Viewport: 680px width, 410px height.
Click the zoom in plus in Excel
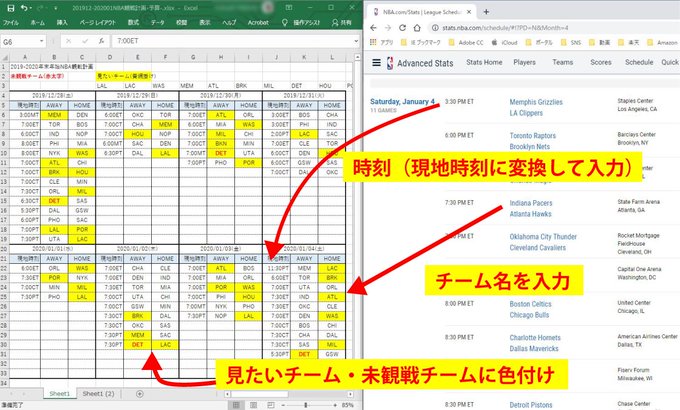(335, 405)
